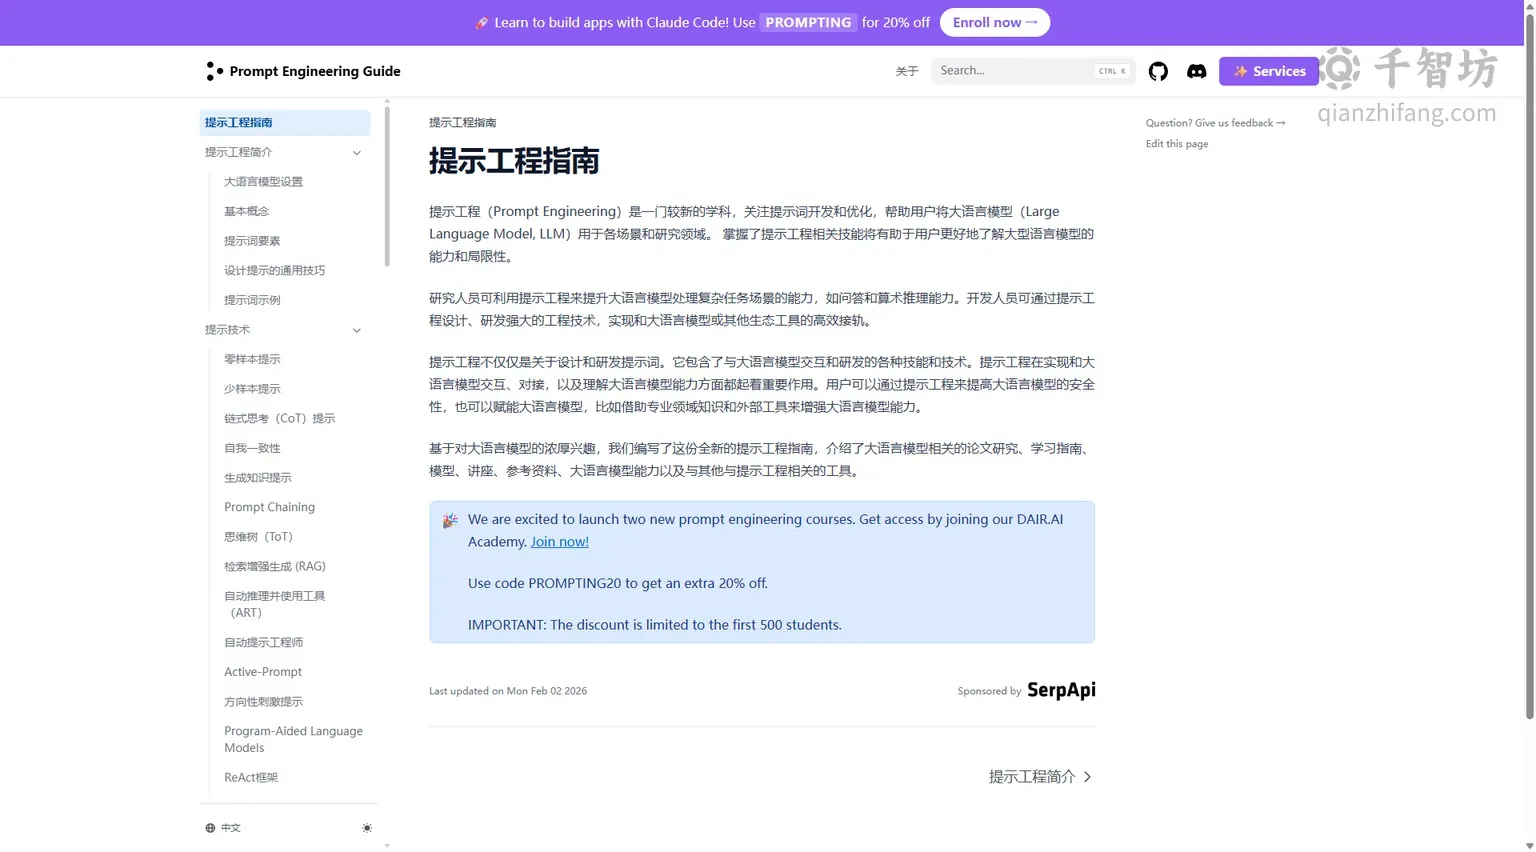
Task: Open 自我一致性 sidebar item
Action: click(252, 448)
